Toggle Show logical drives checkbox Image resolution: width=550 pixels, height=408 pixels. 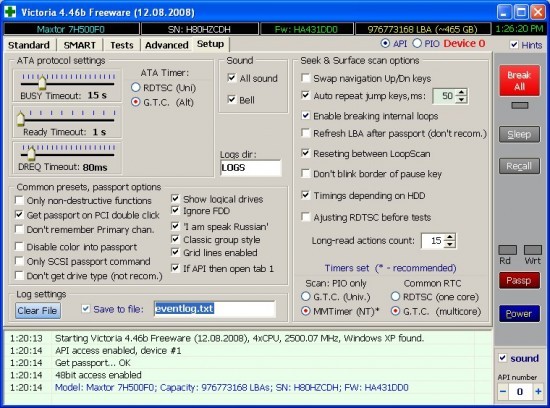[x=175, y=199]
